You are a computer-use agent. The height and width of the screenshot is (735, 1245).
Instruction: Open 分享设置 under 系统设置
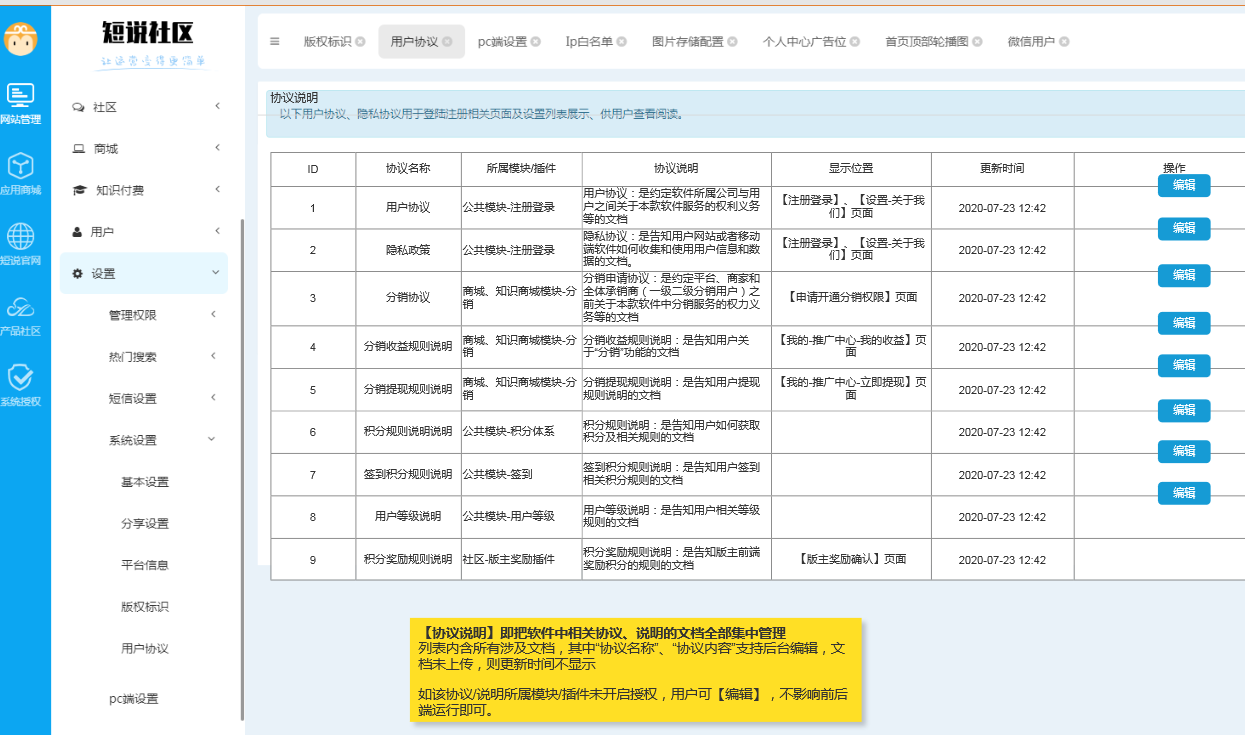(x=145, y=524)
